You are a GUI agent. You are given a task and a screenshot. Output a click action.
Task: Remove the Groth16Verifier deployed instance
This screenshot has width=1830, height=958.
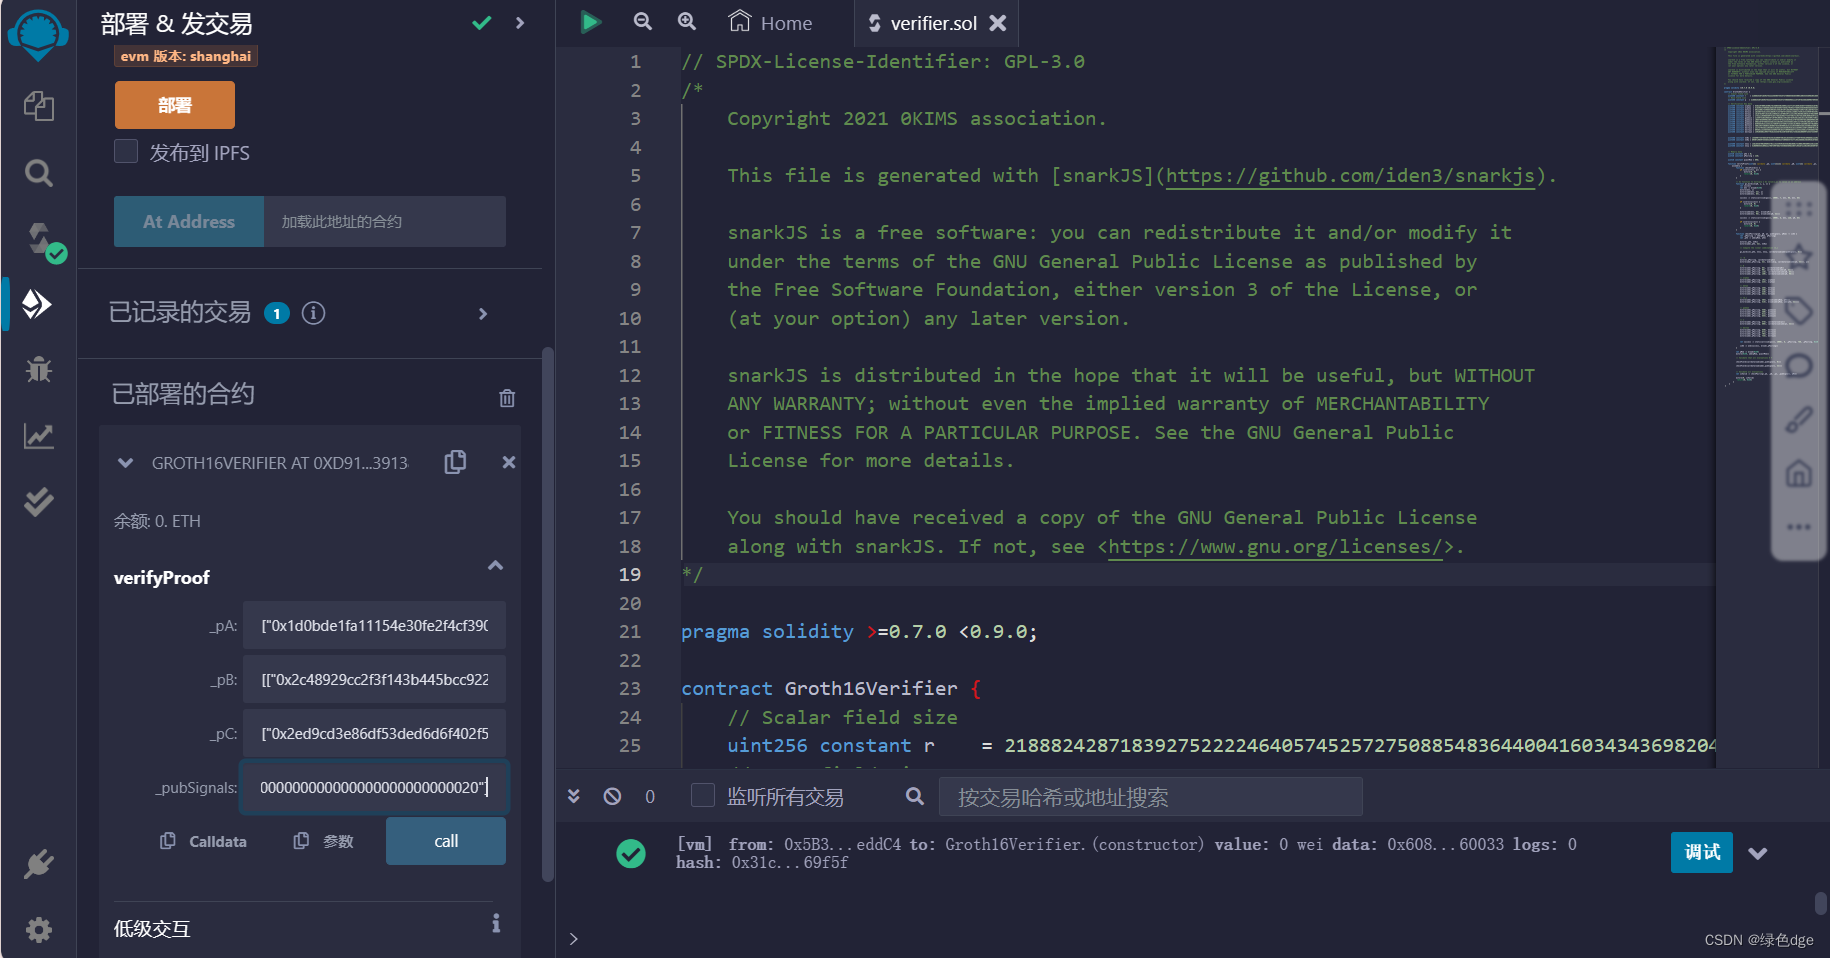[x=509, y=462]
